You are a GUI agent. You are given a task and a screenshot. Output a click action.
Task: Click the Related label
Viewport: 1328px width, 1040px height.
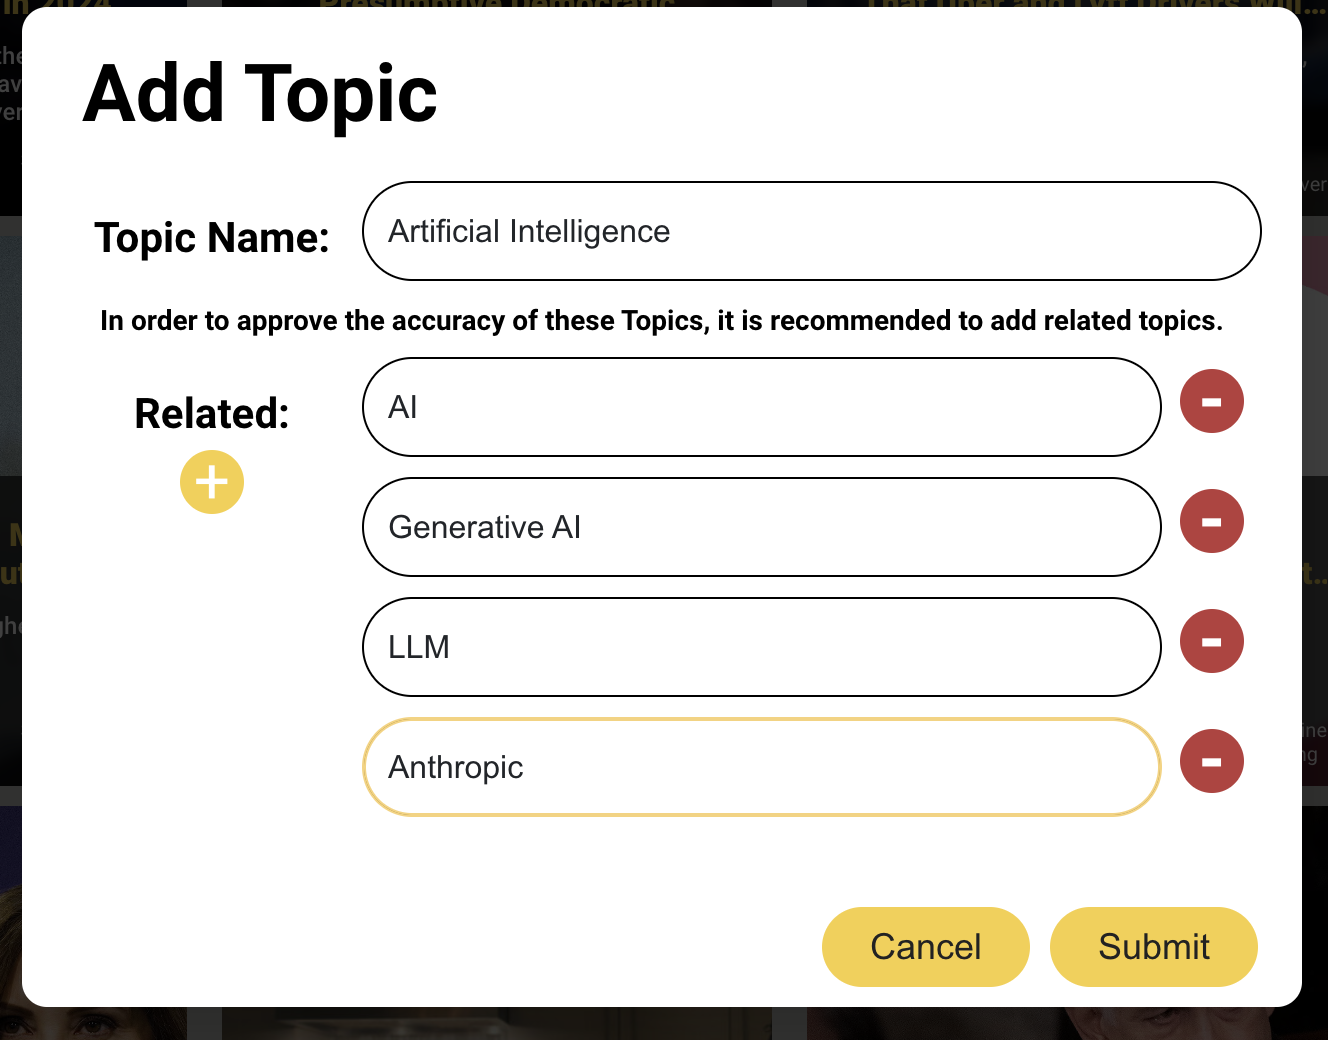[x=212, y=414]
